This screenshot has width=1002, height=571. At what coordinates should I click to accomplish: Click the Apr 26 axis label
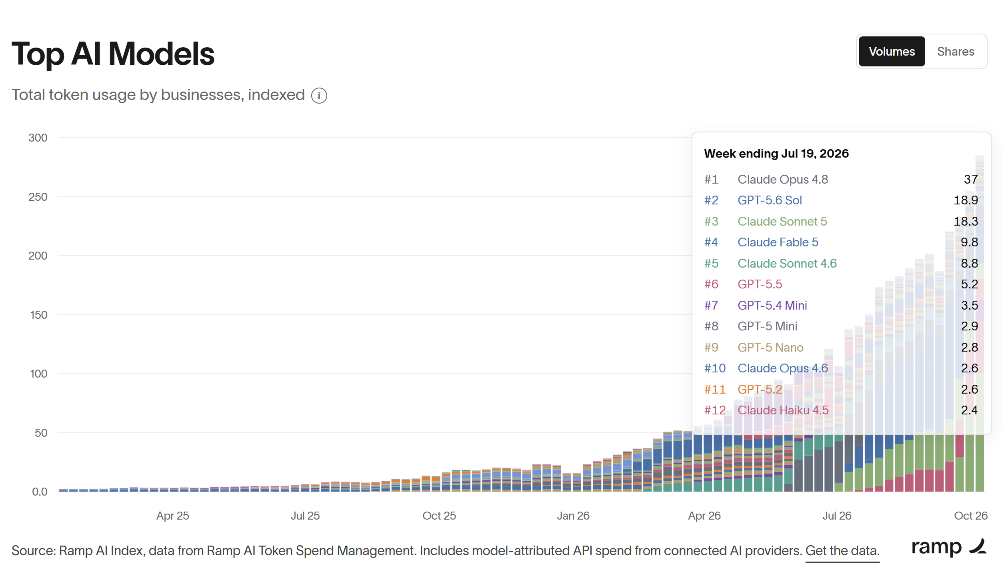pyautogui.click(x=704, y=516)
